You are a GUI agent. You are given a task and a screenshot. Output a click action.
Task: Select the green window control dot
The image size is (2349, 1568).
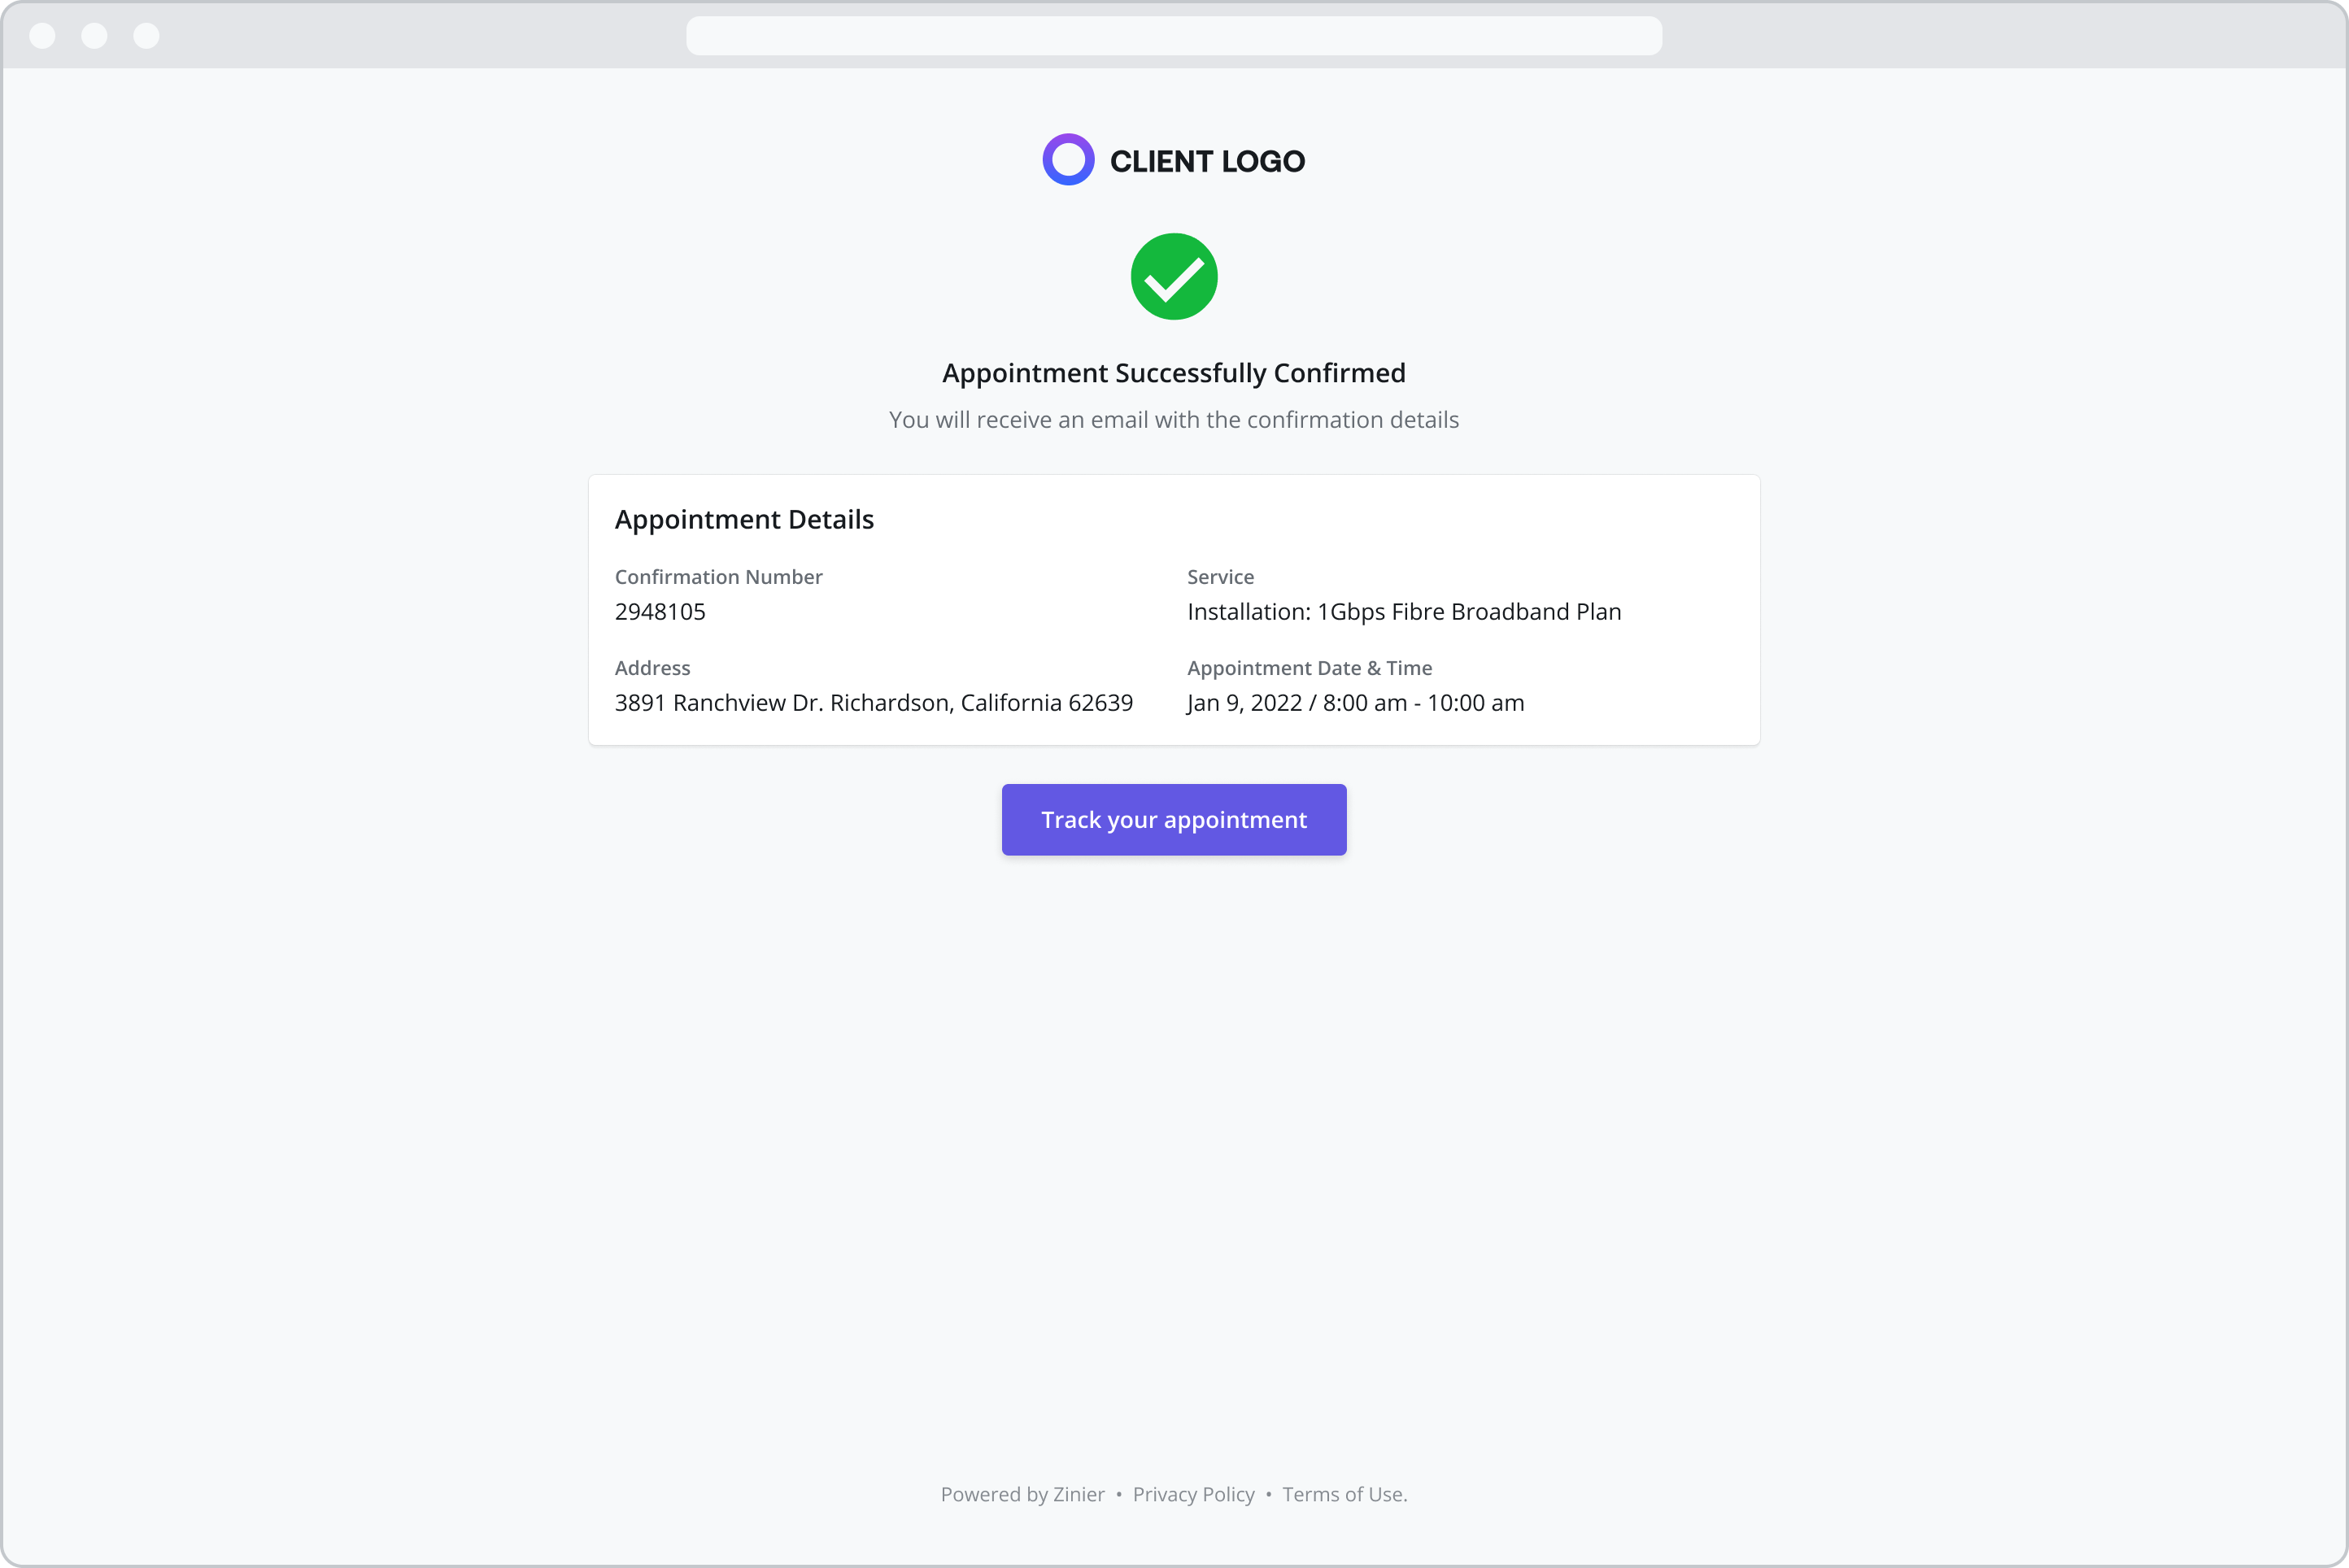point(147,36)
